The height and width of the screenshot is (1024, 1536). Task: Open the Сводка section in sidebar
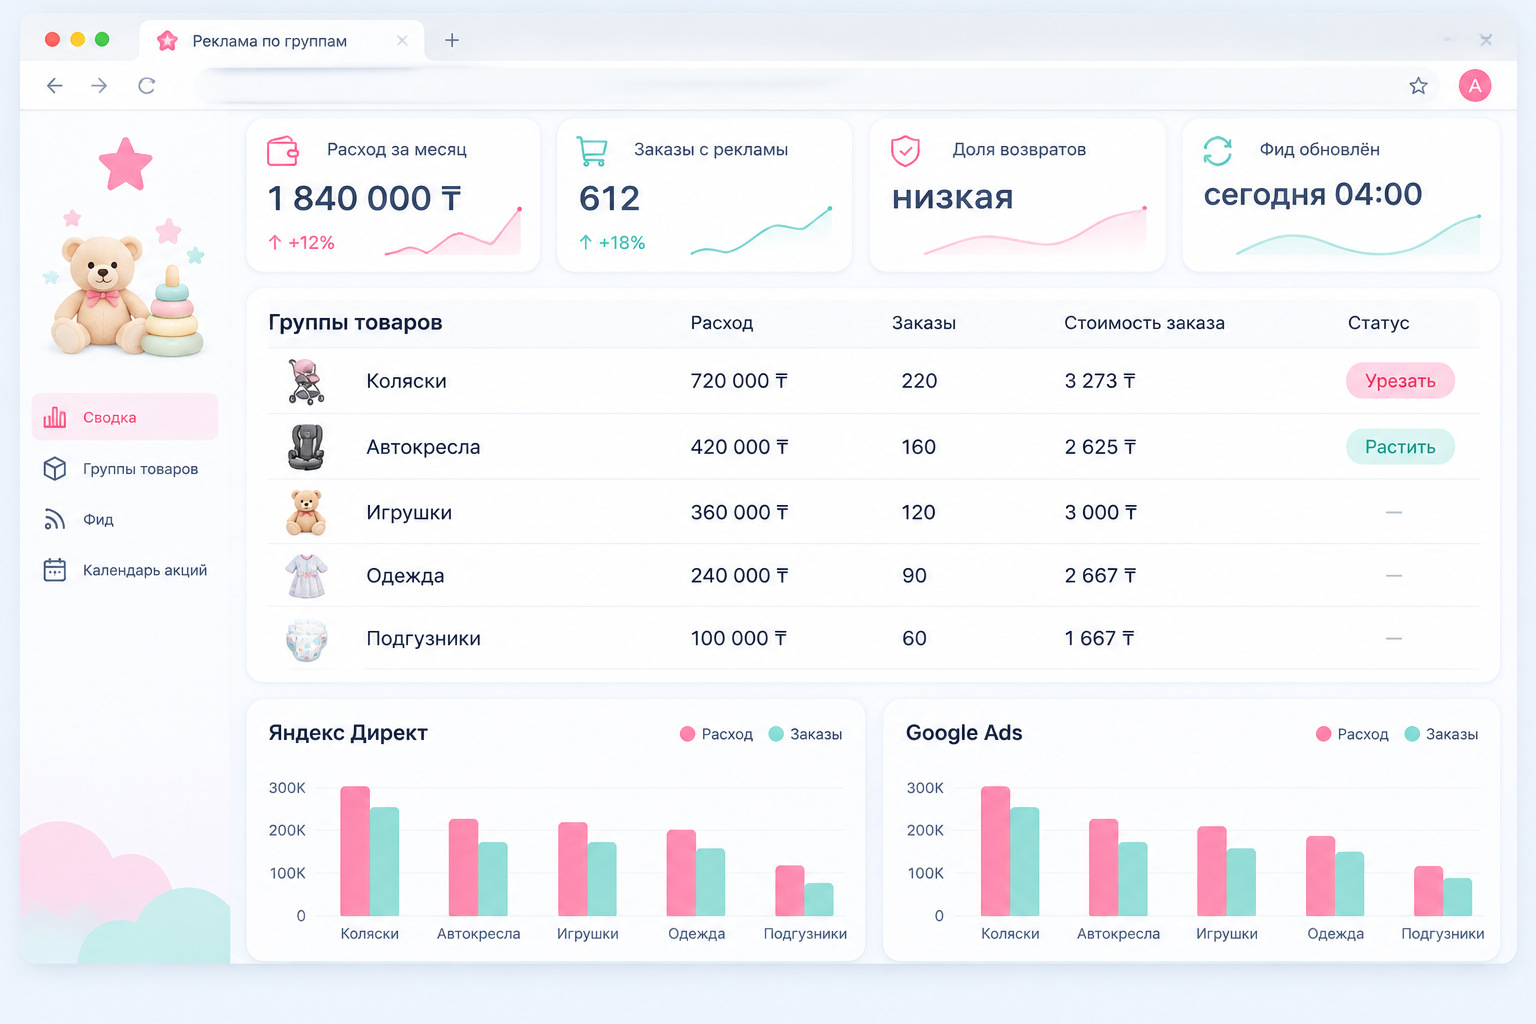click(x=125, y=417)
